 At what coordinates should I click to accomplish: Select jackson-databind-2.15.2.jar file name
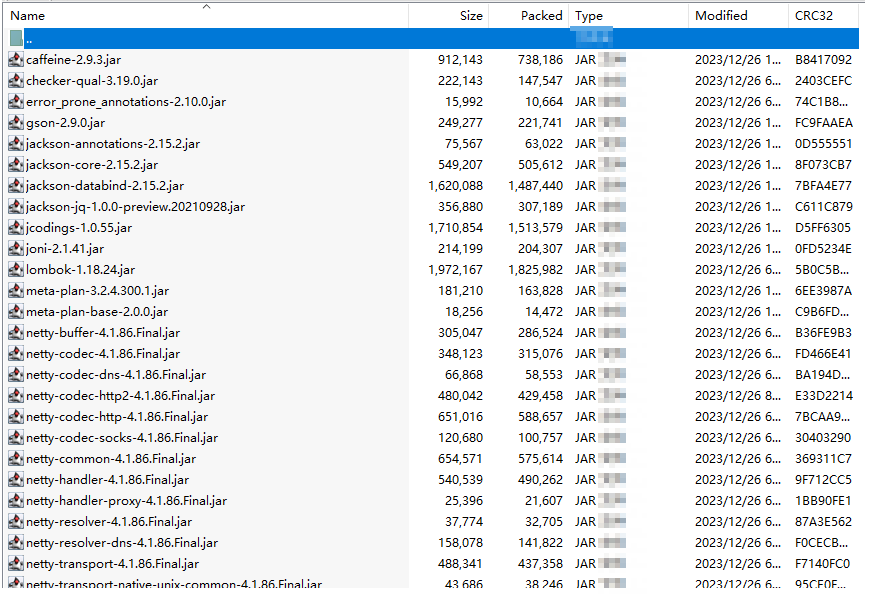105,186
